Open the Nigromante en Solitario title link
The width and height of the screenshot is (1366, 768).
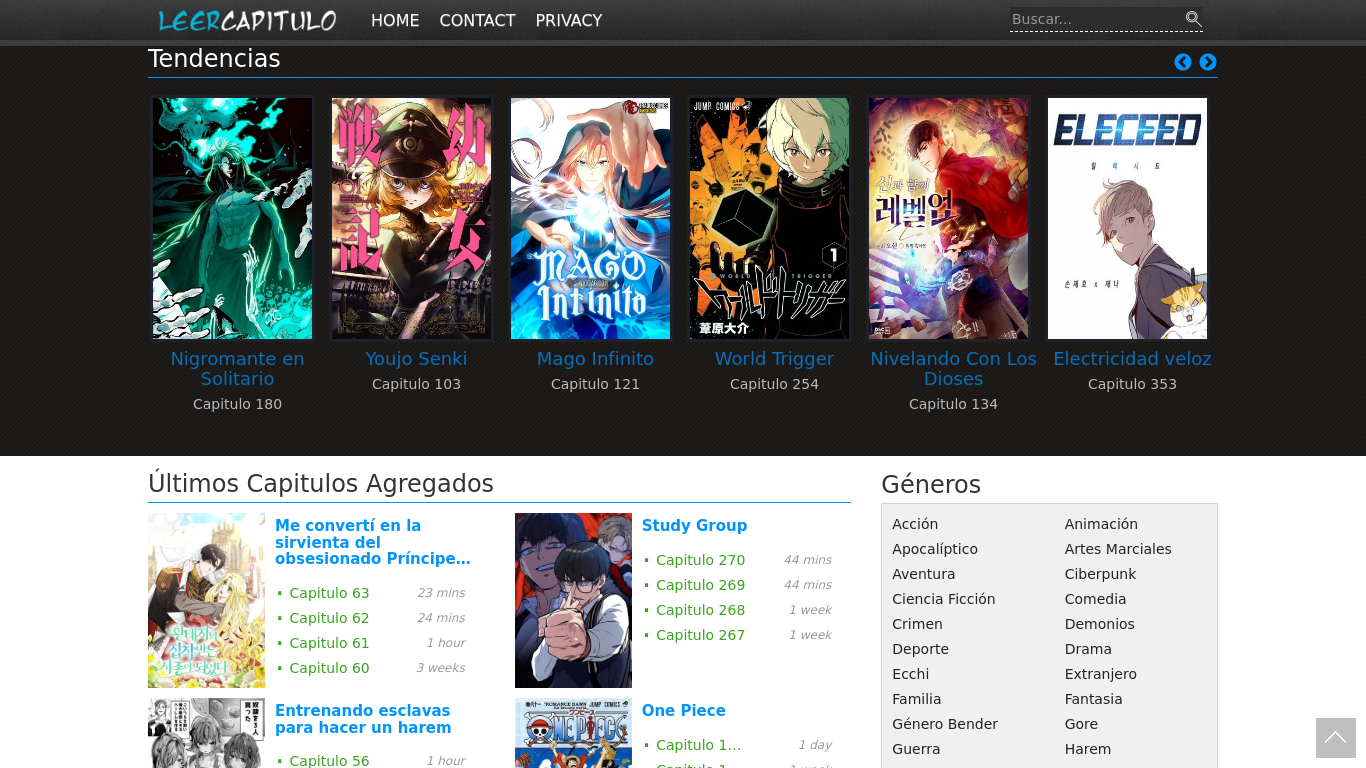point(237,369)
